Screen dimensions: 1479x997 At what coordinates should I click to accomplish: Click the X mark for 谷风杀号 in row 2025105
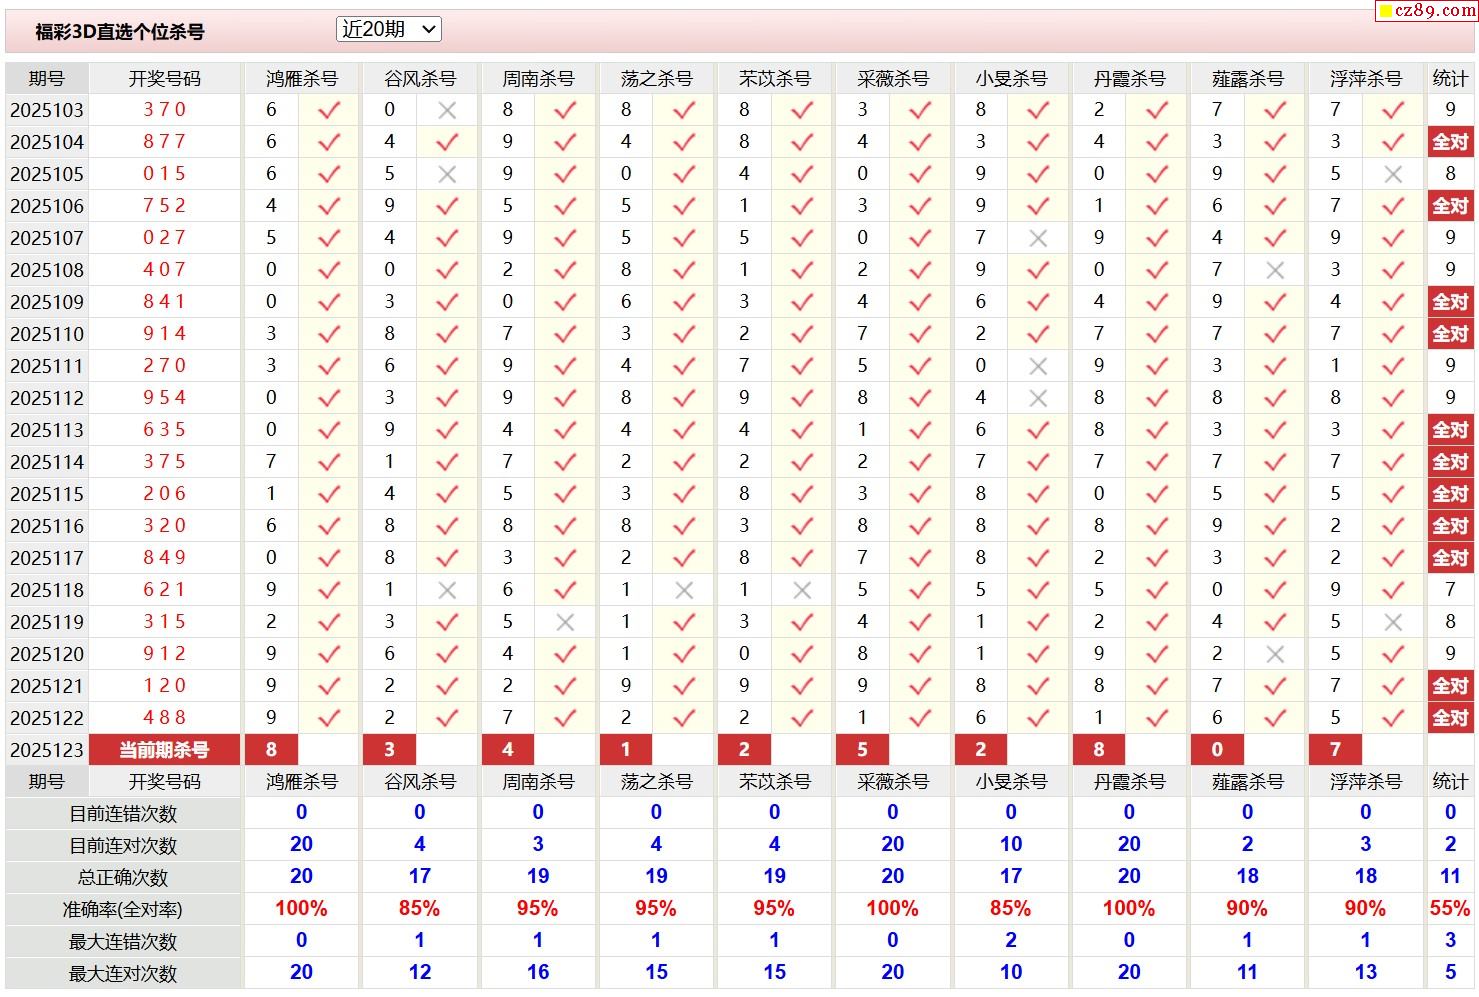447,175
